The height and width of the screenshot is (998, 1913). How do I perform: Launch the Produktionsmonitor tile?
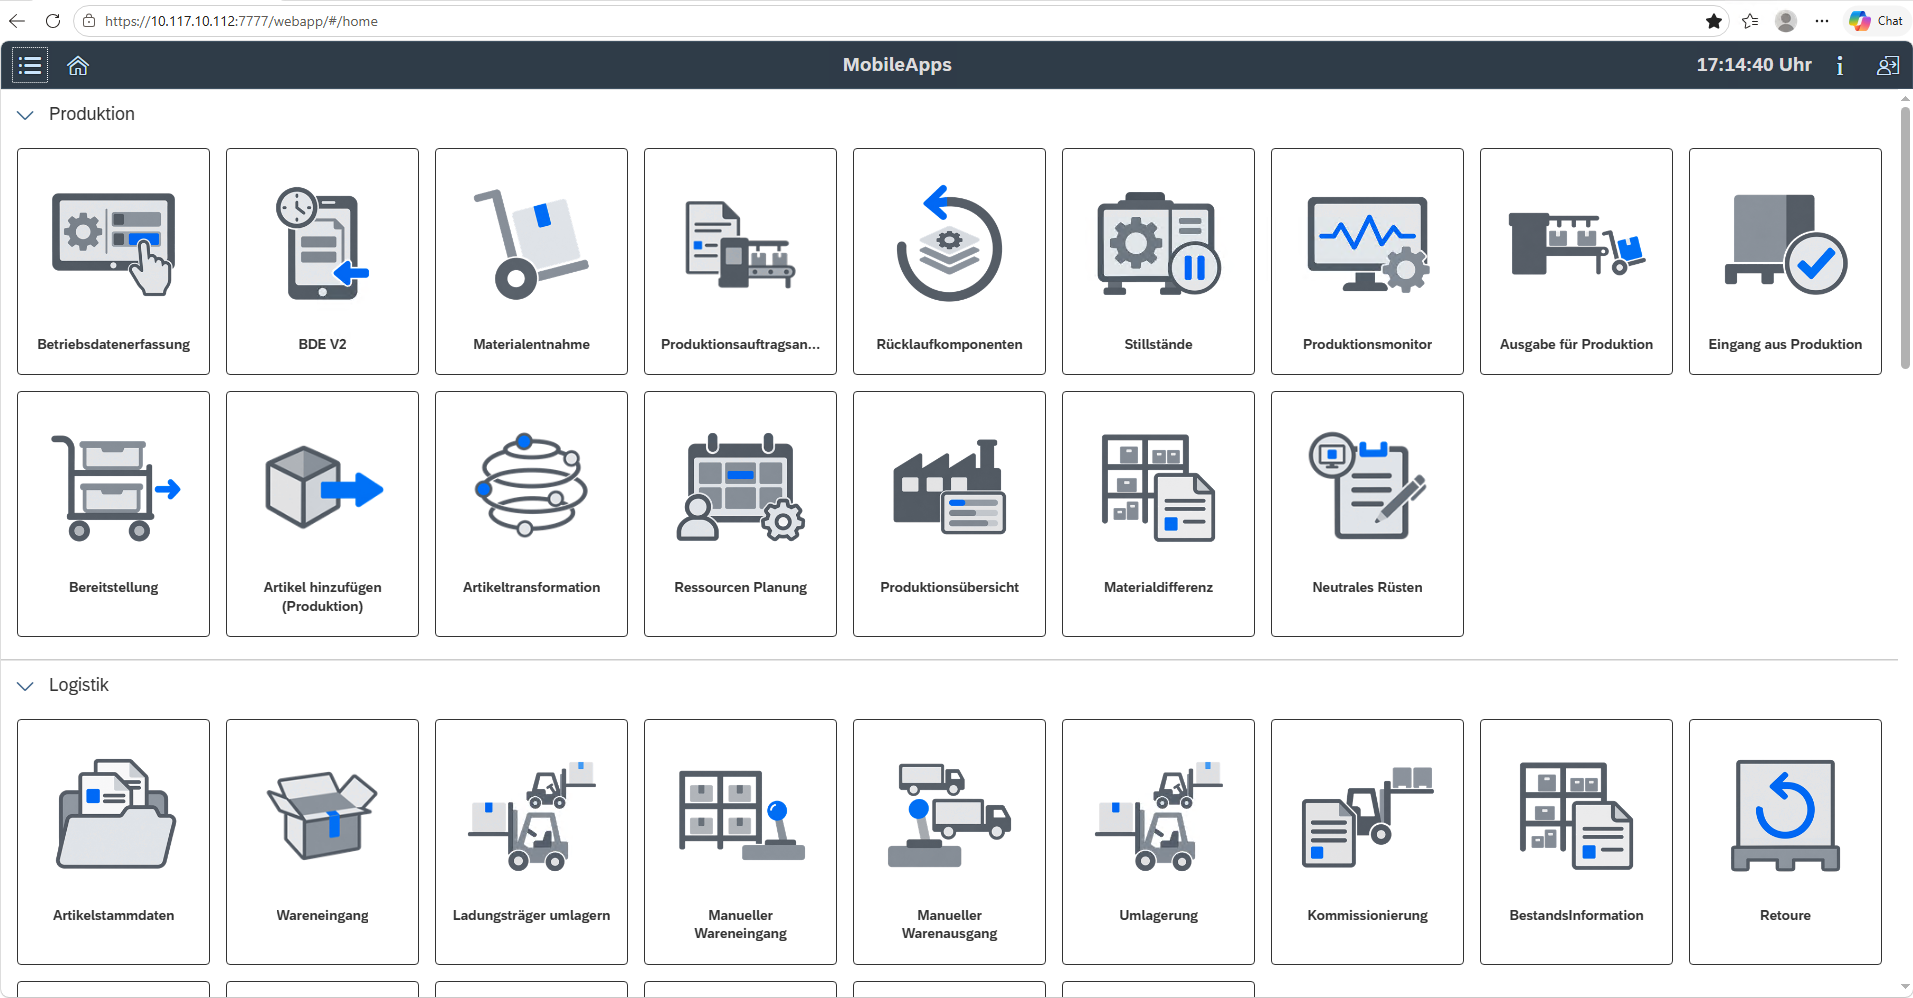1367,261
